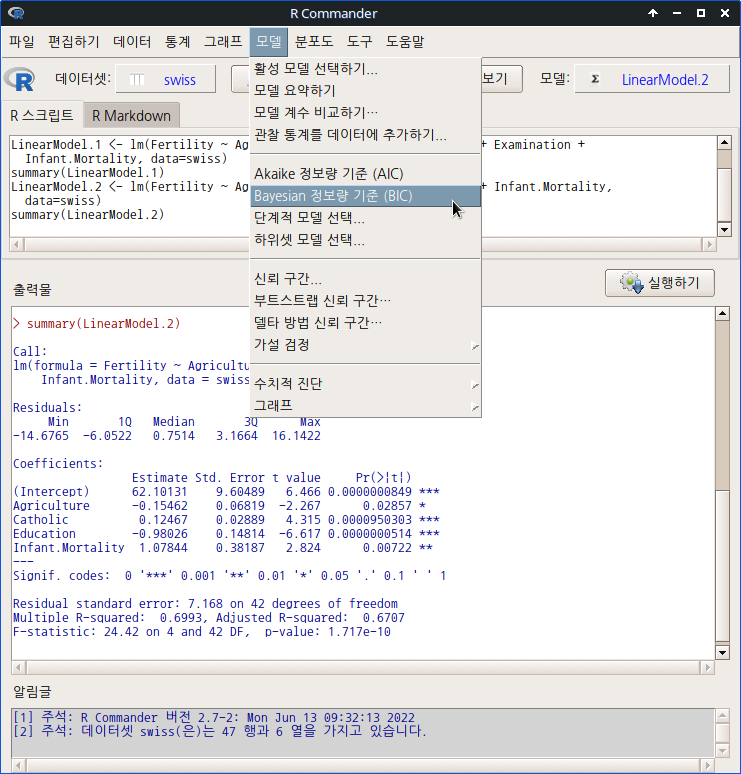Click the F-statistic output line
This screenshot has width=741, height=774.
tap(202, 632)
